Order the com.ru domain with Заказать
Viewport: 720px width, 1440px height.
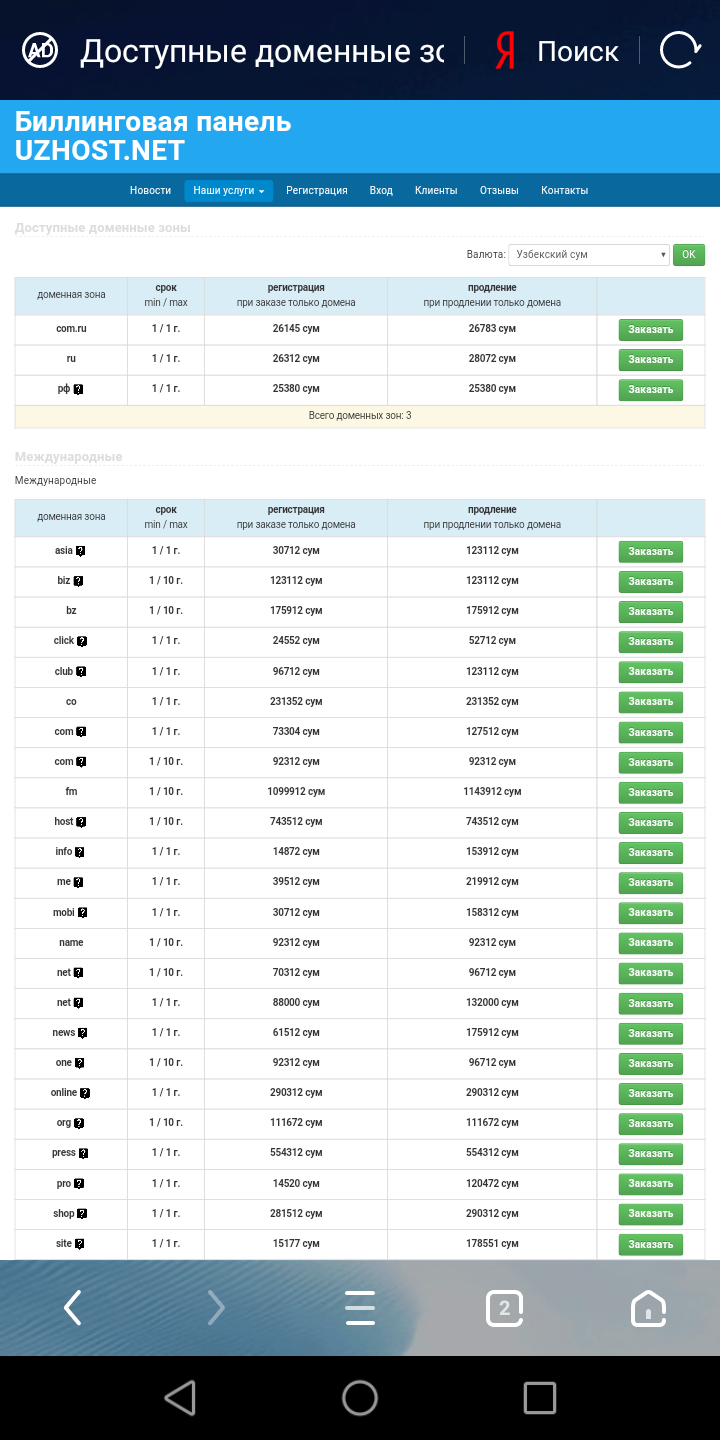tap(650, 330)
